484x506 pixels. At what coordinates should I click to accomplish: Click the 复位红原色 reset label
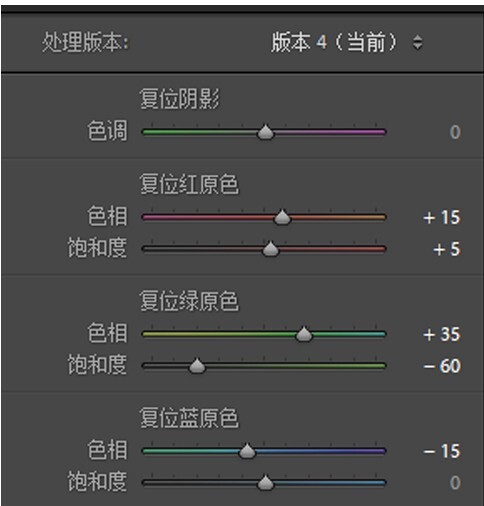(x=189, y=184)
